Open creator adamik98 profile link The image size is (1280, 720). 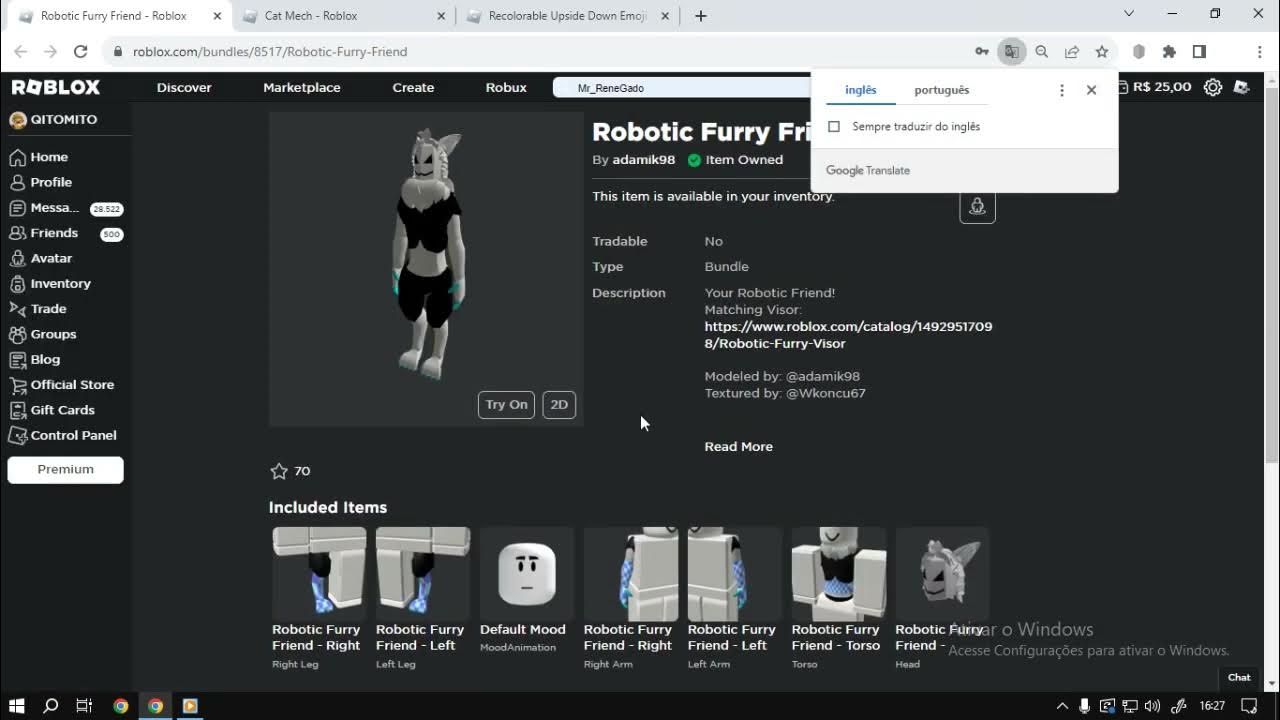[x=643, y=160]
